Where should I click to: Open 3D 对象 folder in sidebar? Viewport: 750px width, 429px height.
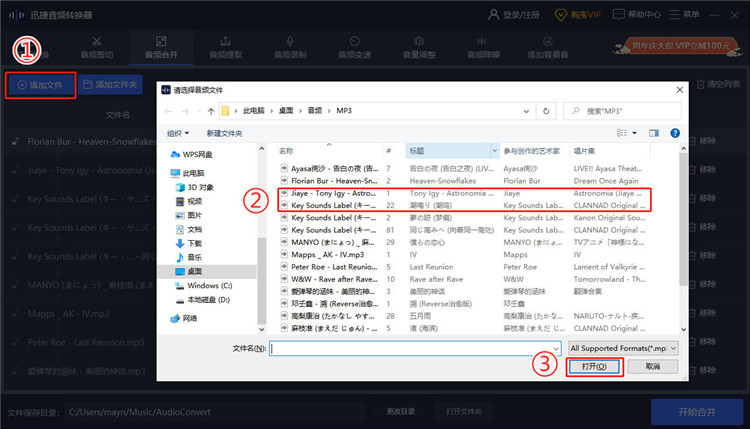[x=195, y=187]
